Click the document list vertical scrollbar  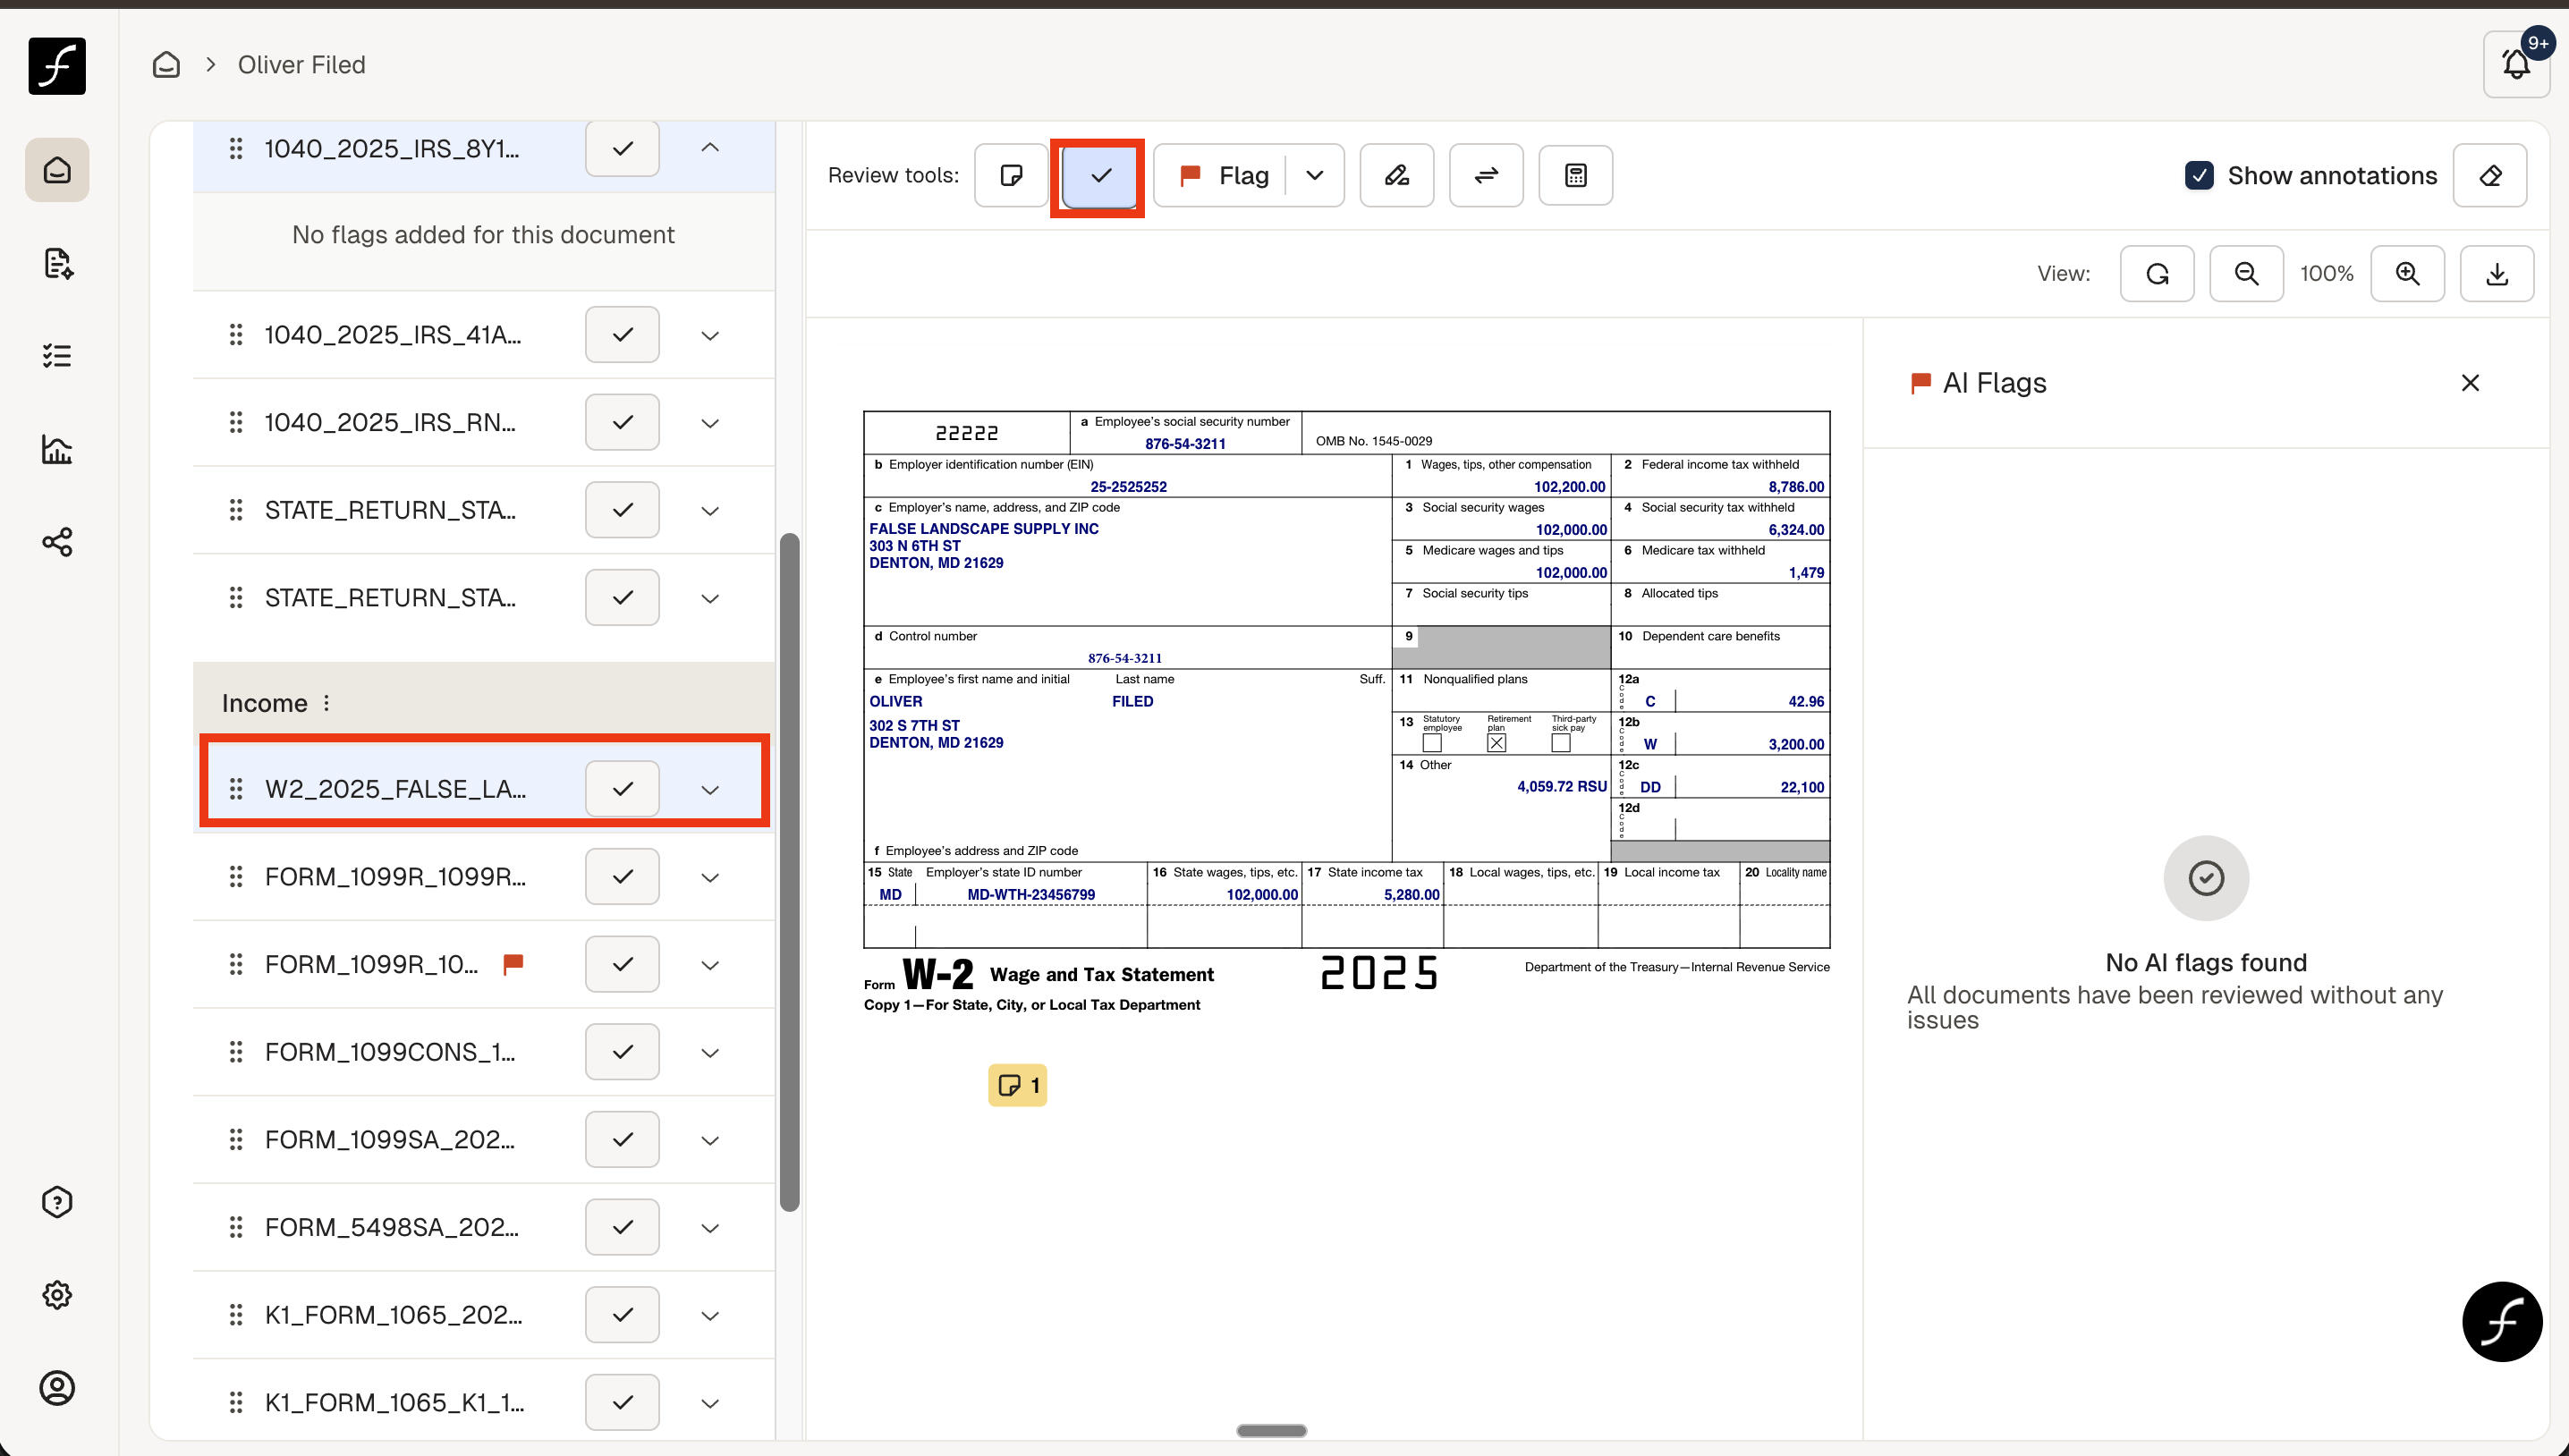(x=789, y=872)
